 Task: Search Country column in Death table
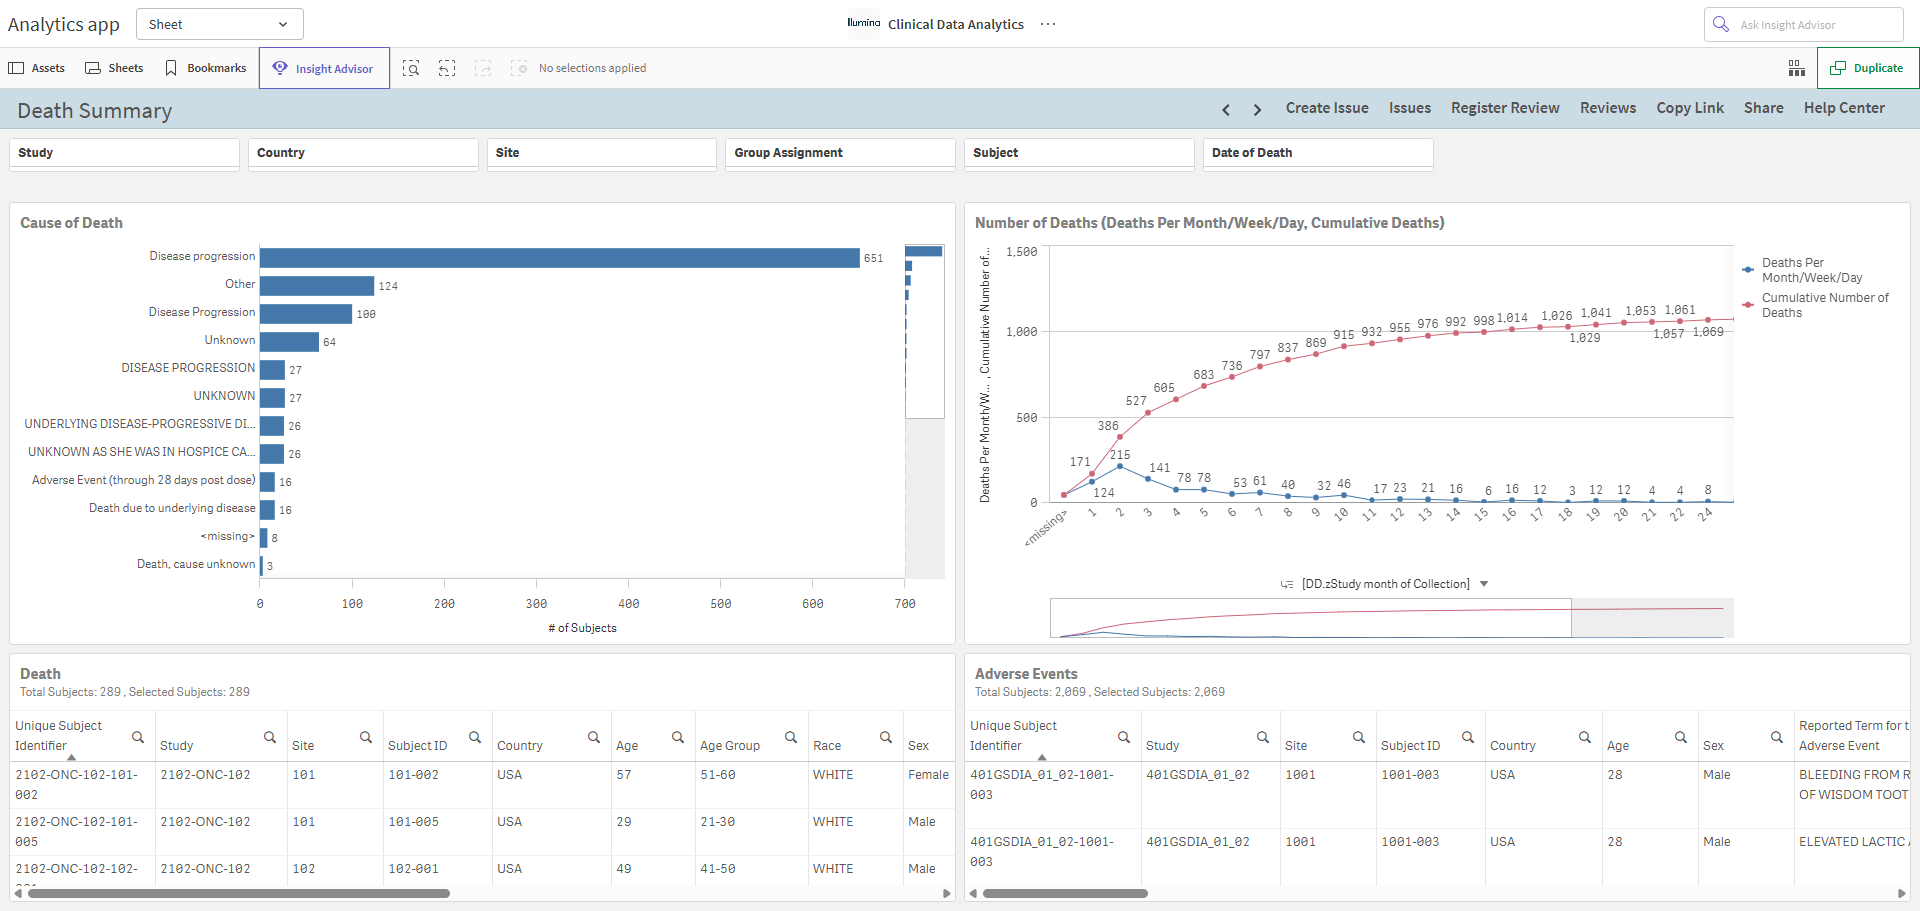pos(594,737)
